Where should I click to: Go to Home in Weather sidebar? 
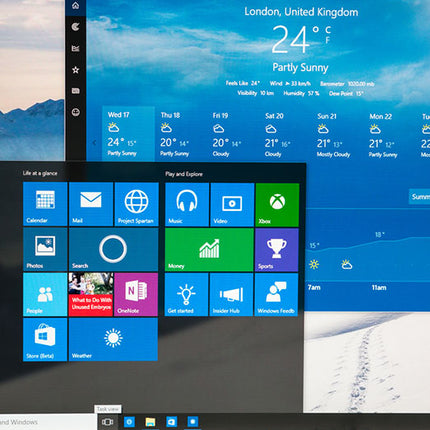(76, 6)
